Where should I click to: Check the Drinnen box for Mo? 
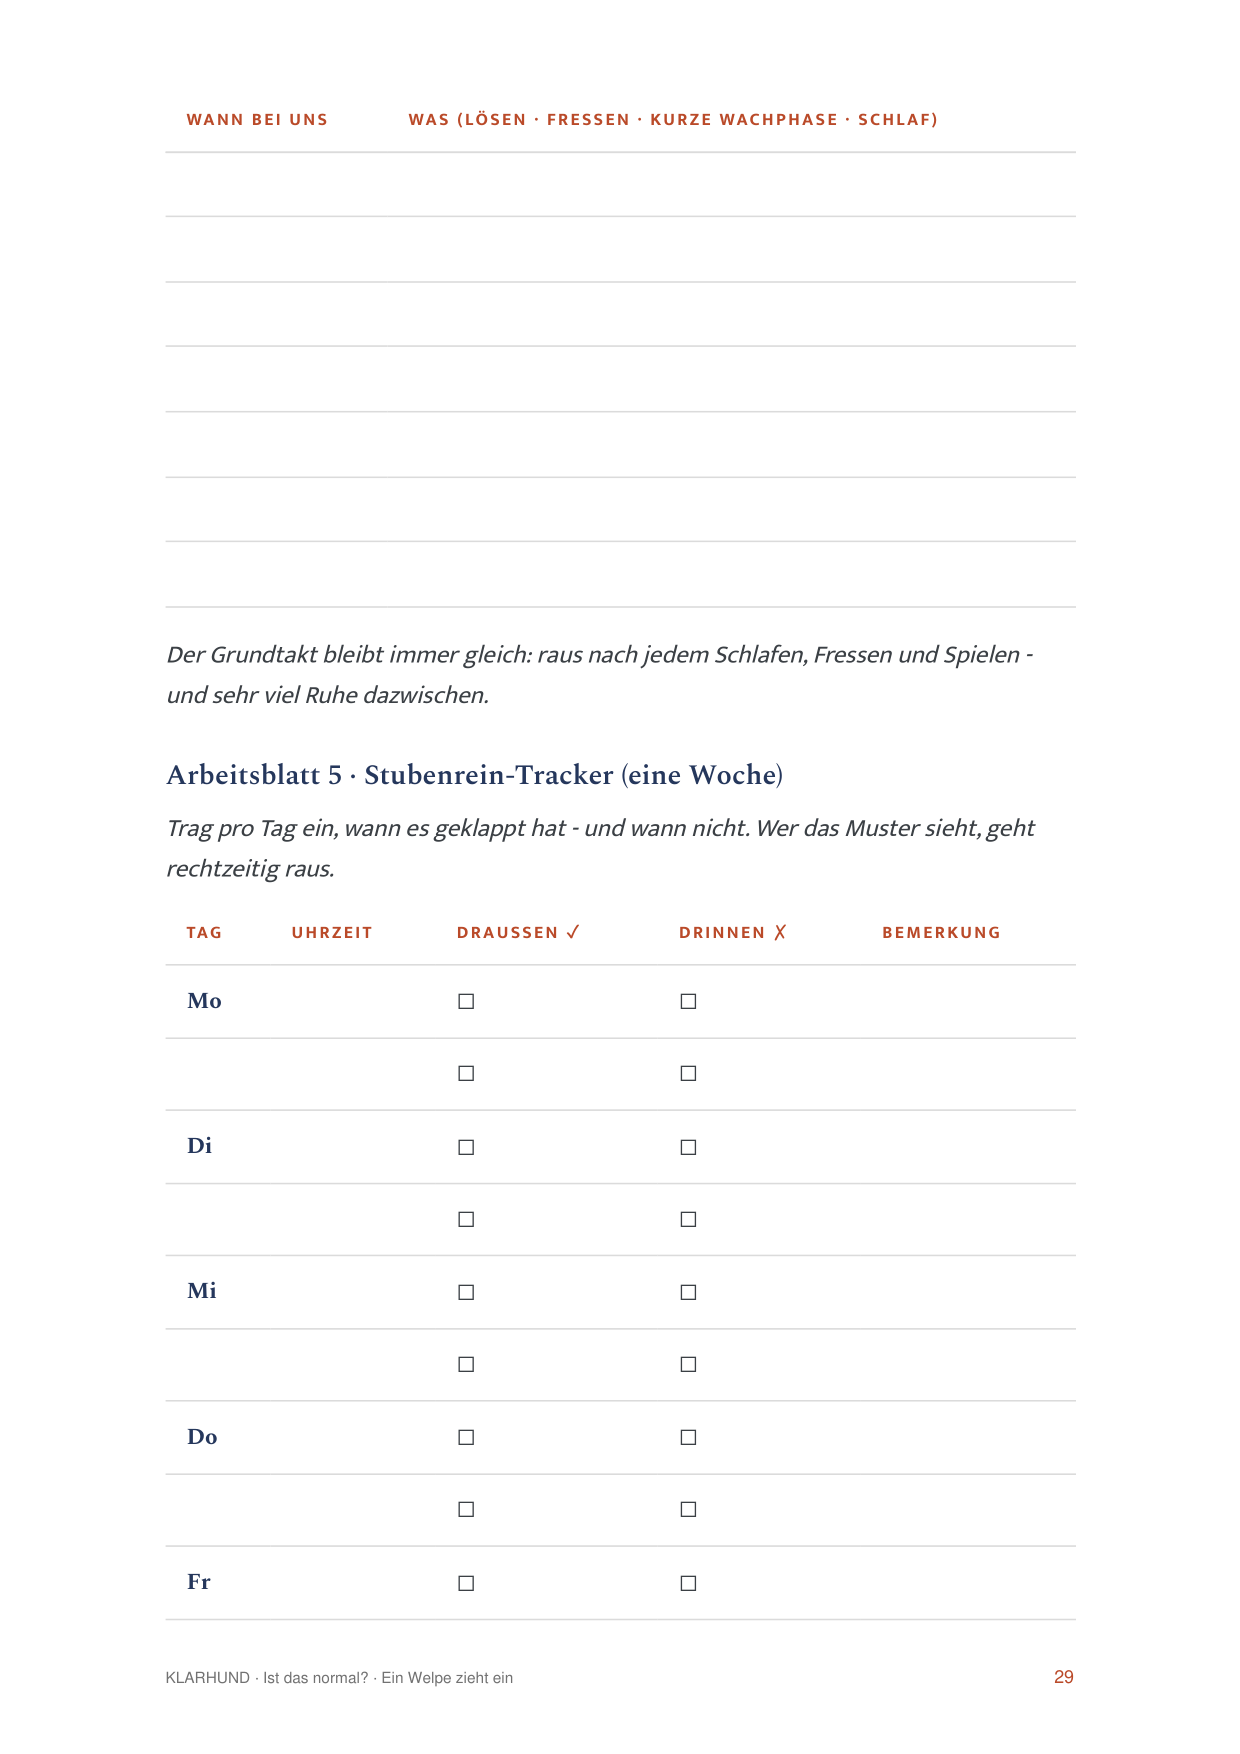point(688,1001)
